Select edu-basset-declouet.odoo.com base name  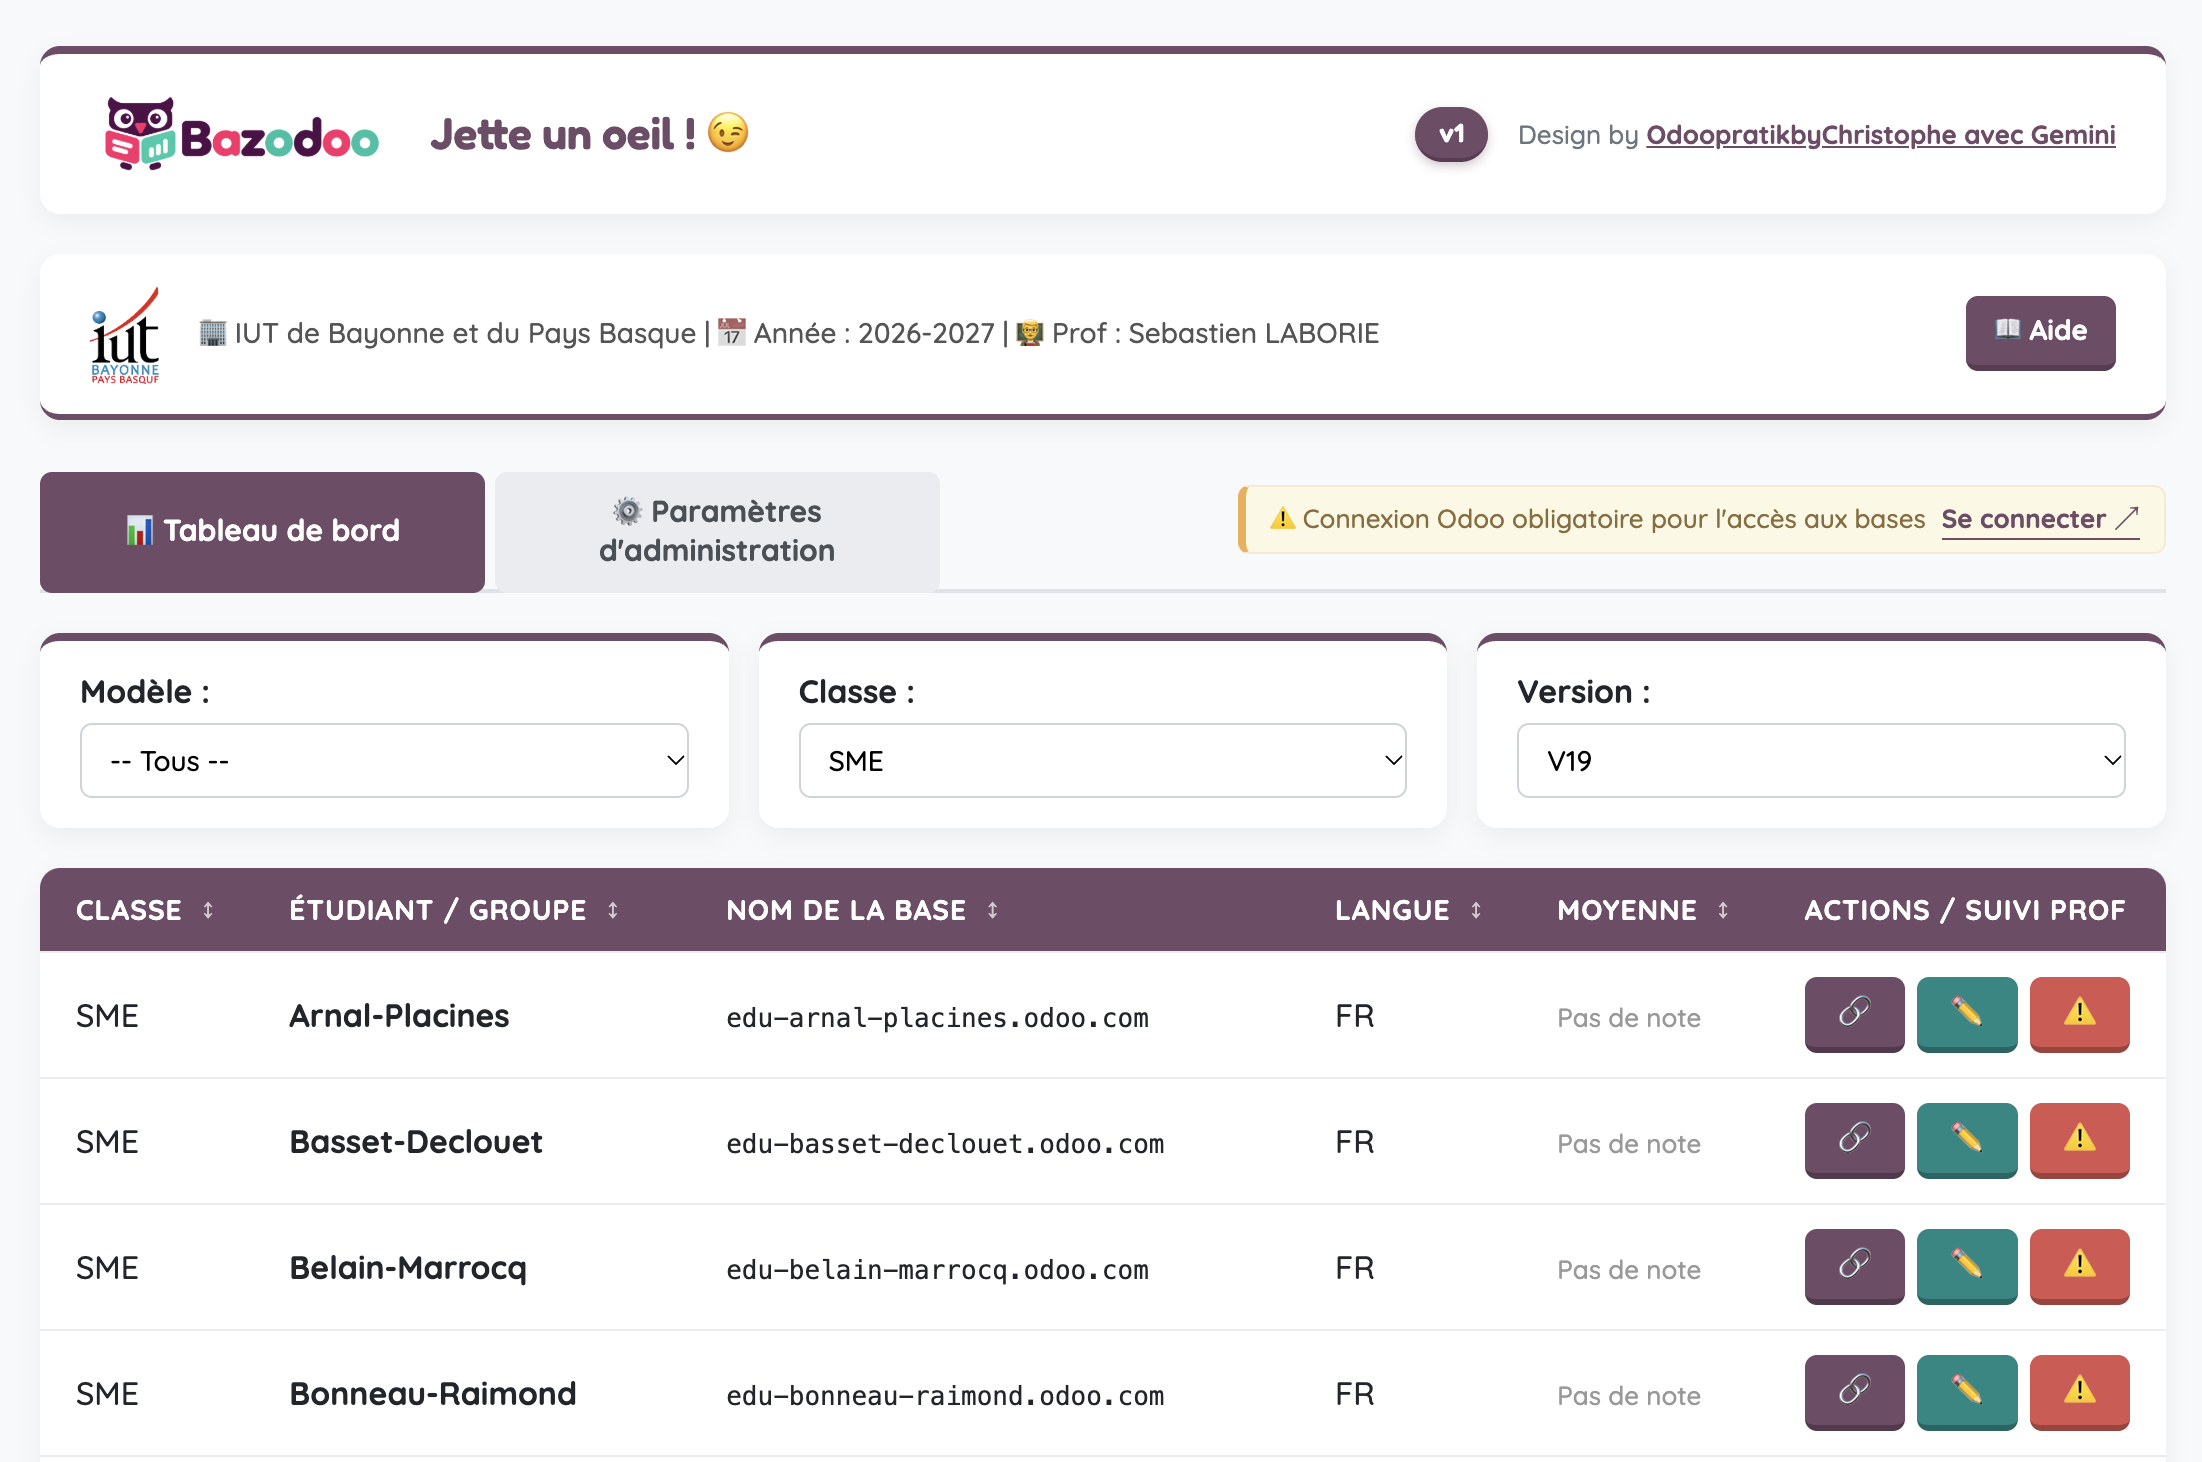(x=945, y=1144)
